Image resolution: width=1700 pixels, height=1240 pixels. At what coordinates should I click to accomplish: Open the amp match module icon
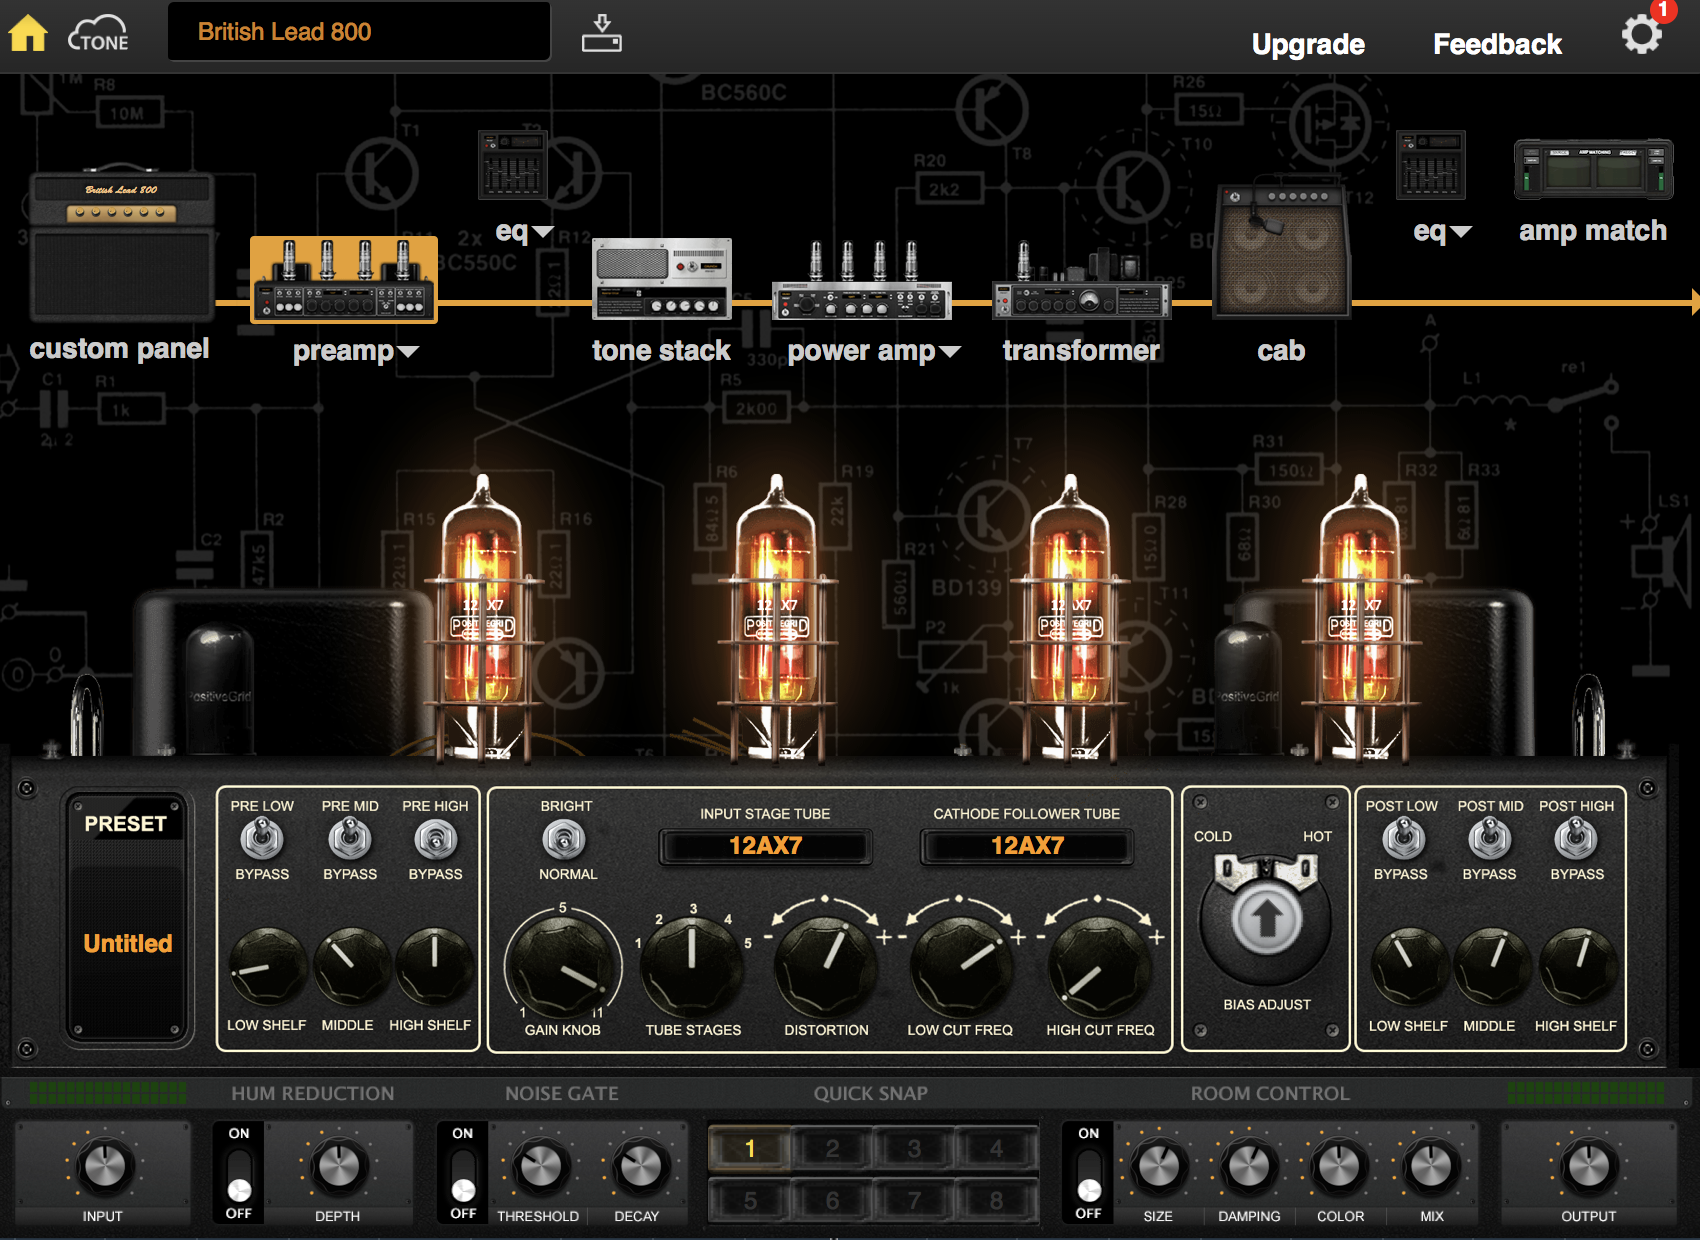[x=1593, y=168]
